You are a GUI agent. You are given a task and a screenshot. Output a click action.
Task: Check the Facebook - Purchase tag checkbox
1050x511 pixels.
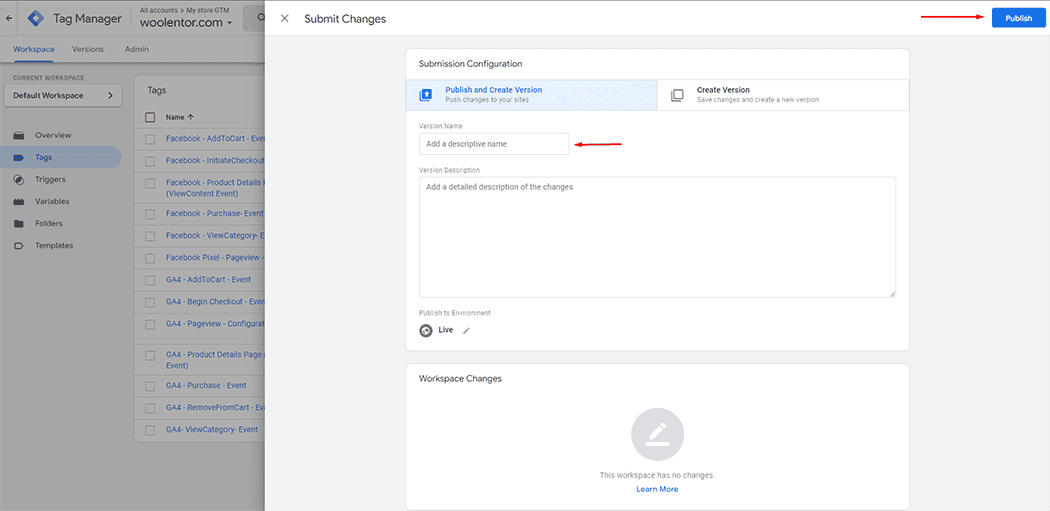[x=150, y=214]
